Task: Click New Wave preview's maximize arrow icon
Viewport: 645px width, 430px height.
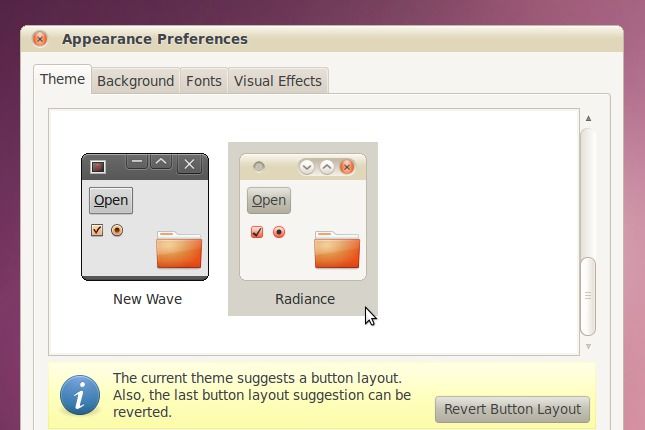Action: click(162, 163)
